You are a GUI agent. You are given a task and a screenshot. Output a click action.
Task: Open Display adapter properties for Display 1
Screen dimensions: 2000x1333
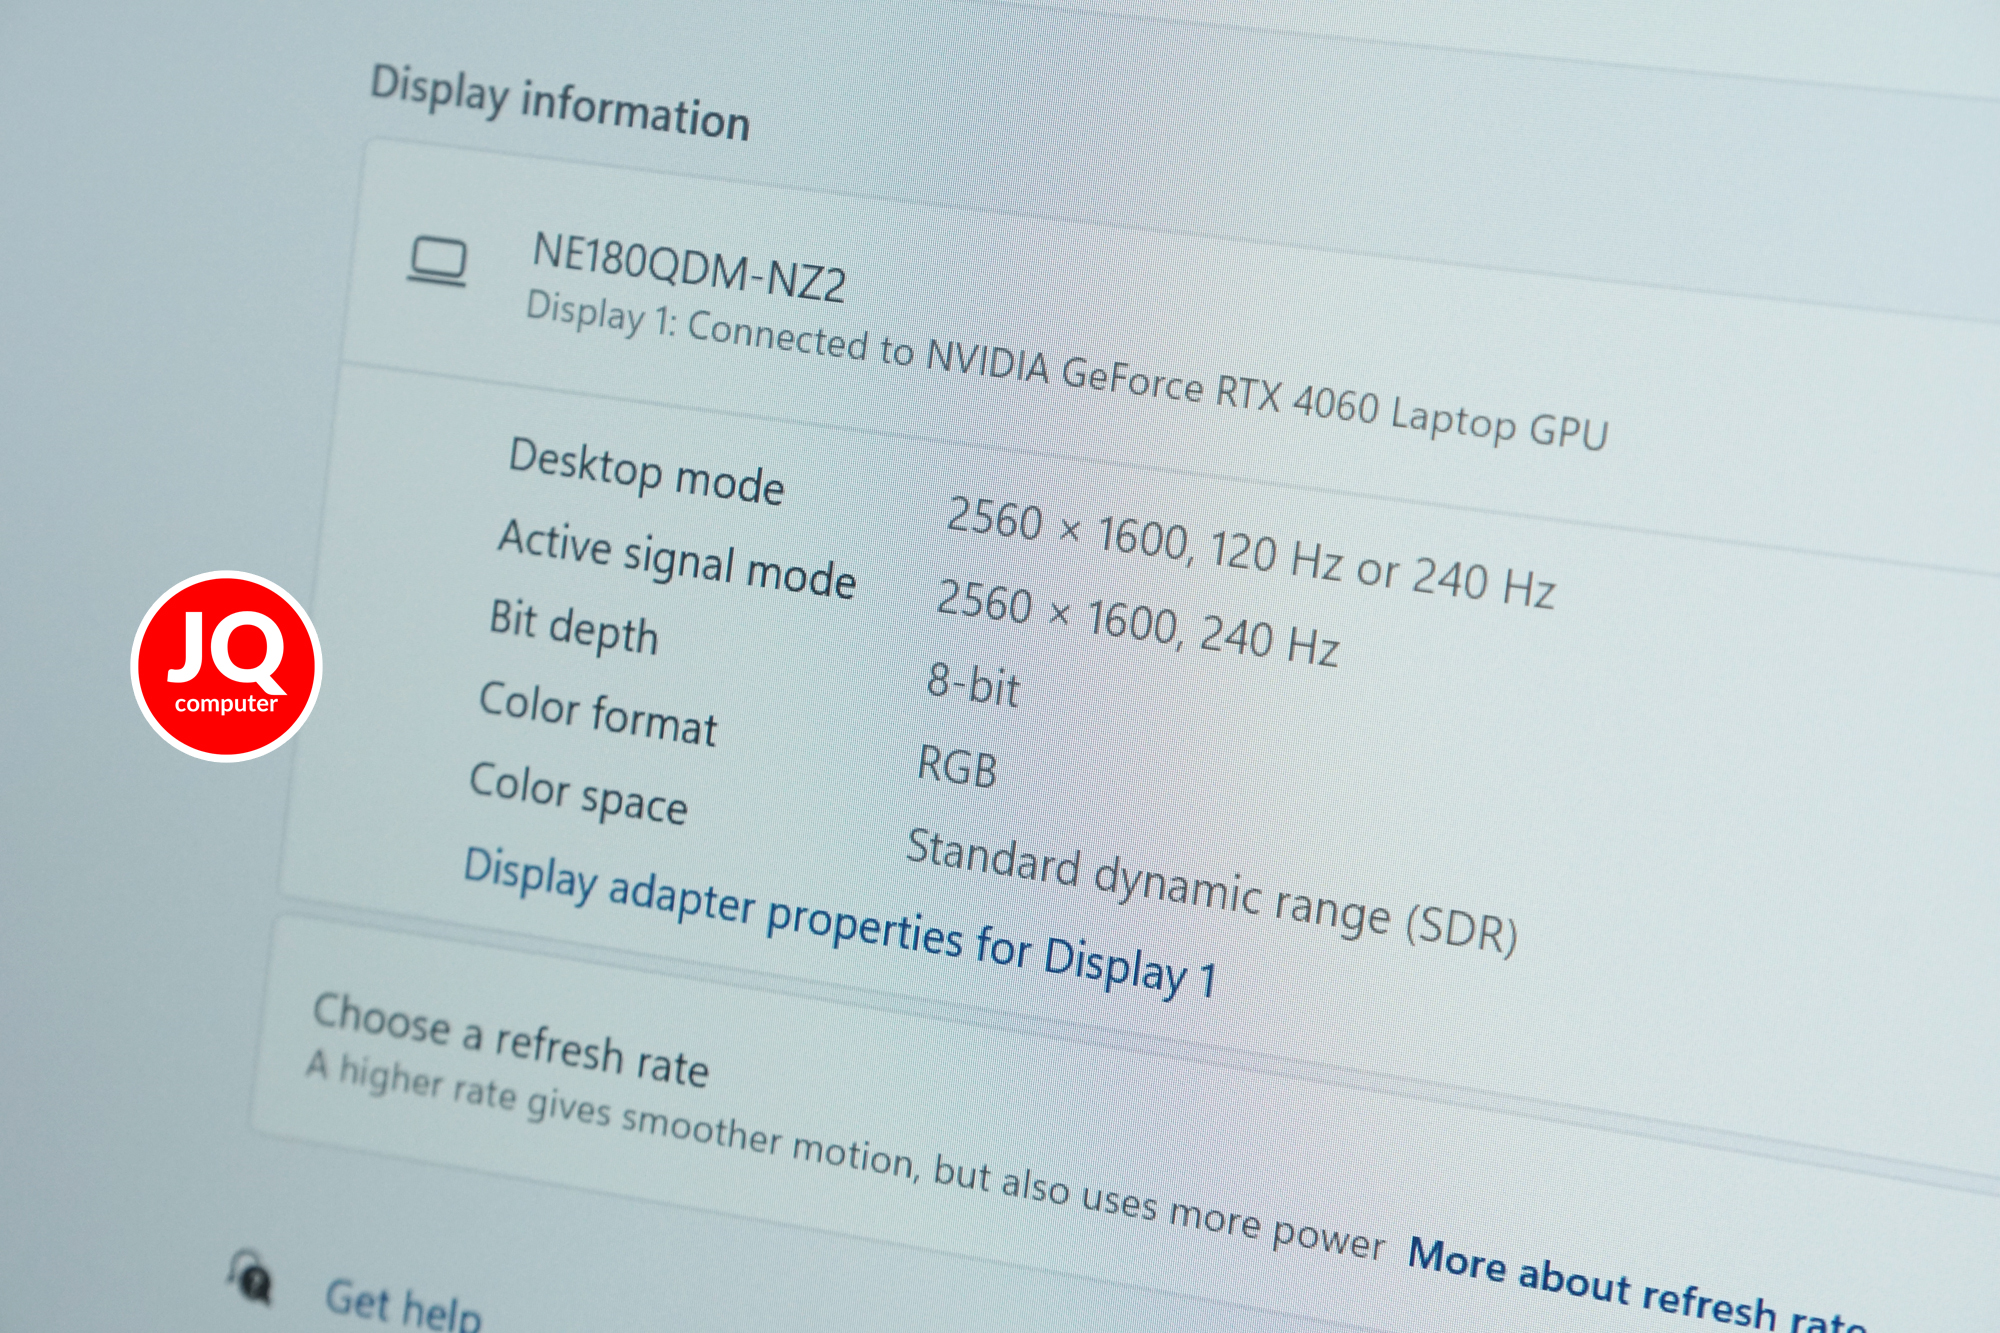pyautogui.click(x=840, y=921)
